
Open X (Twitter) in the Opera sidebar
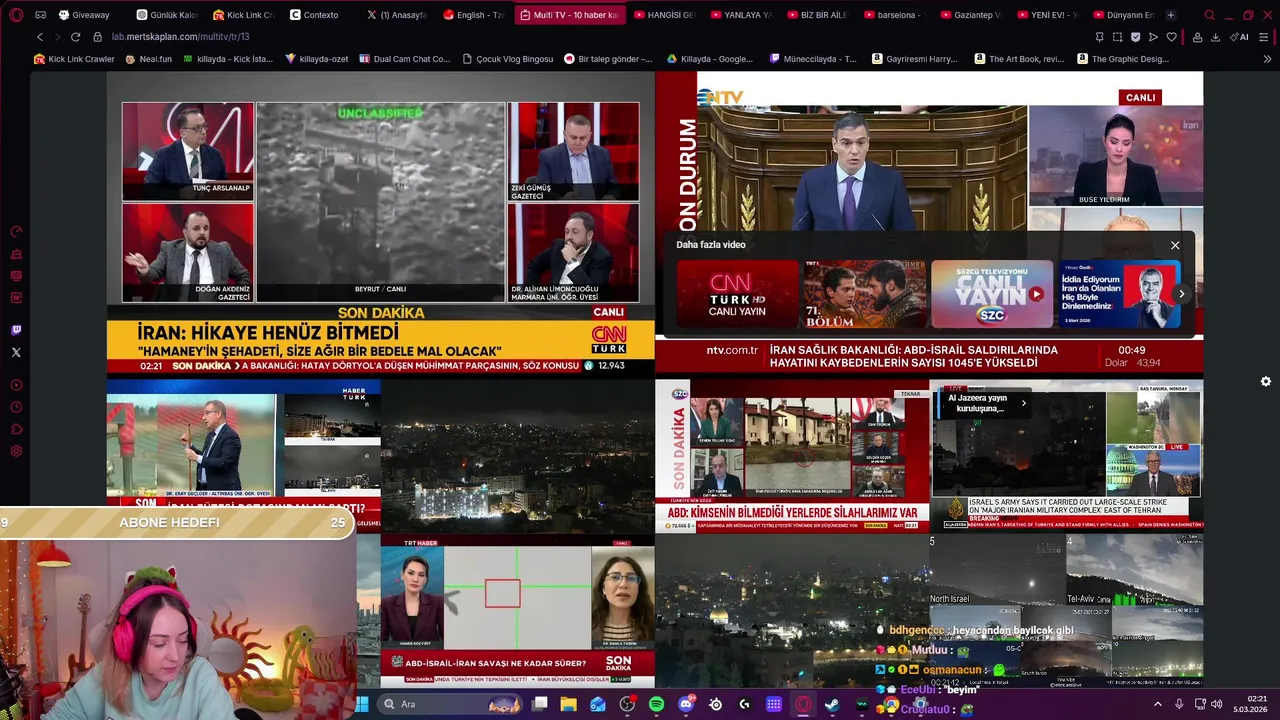[16, 352]
